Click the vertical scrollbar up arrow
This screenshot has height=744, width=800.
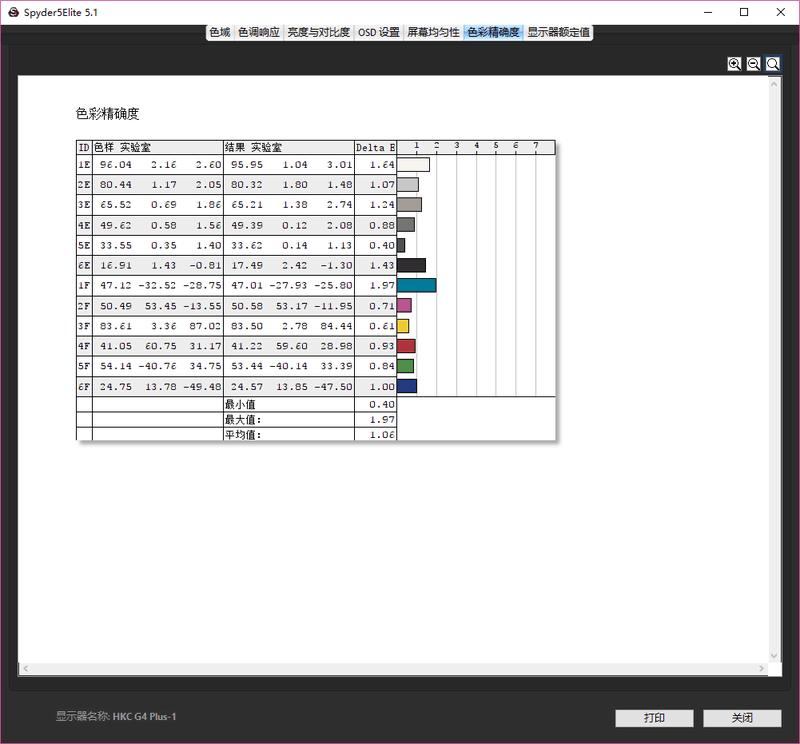tap(774, 84)
